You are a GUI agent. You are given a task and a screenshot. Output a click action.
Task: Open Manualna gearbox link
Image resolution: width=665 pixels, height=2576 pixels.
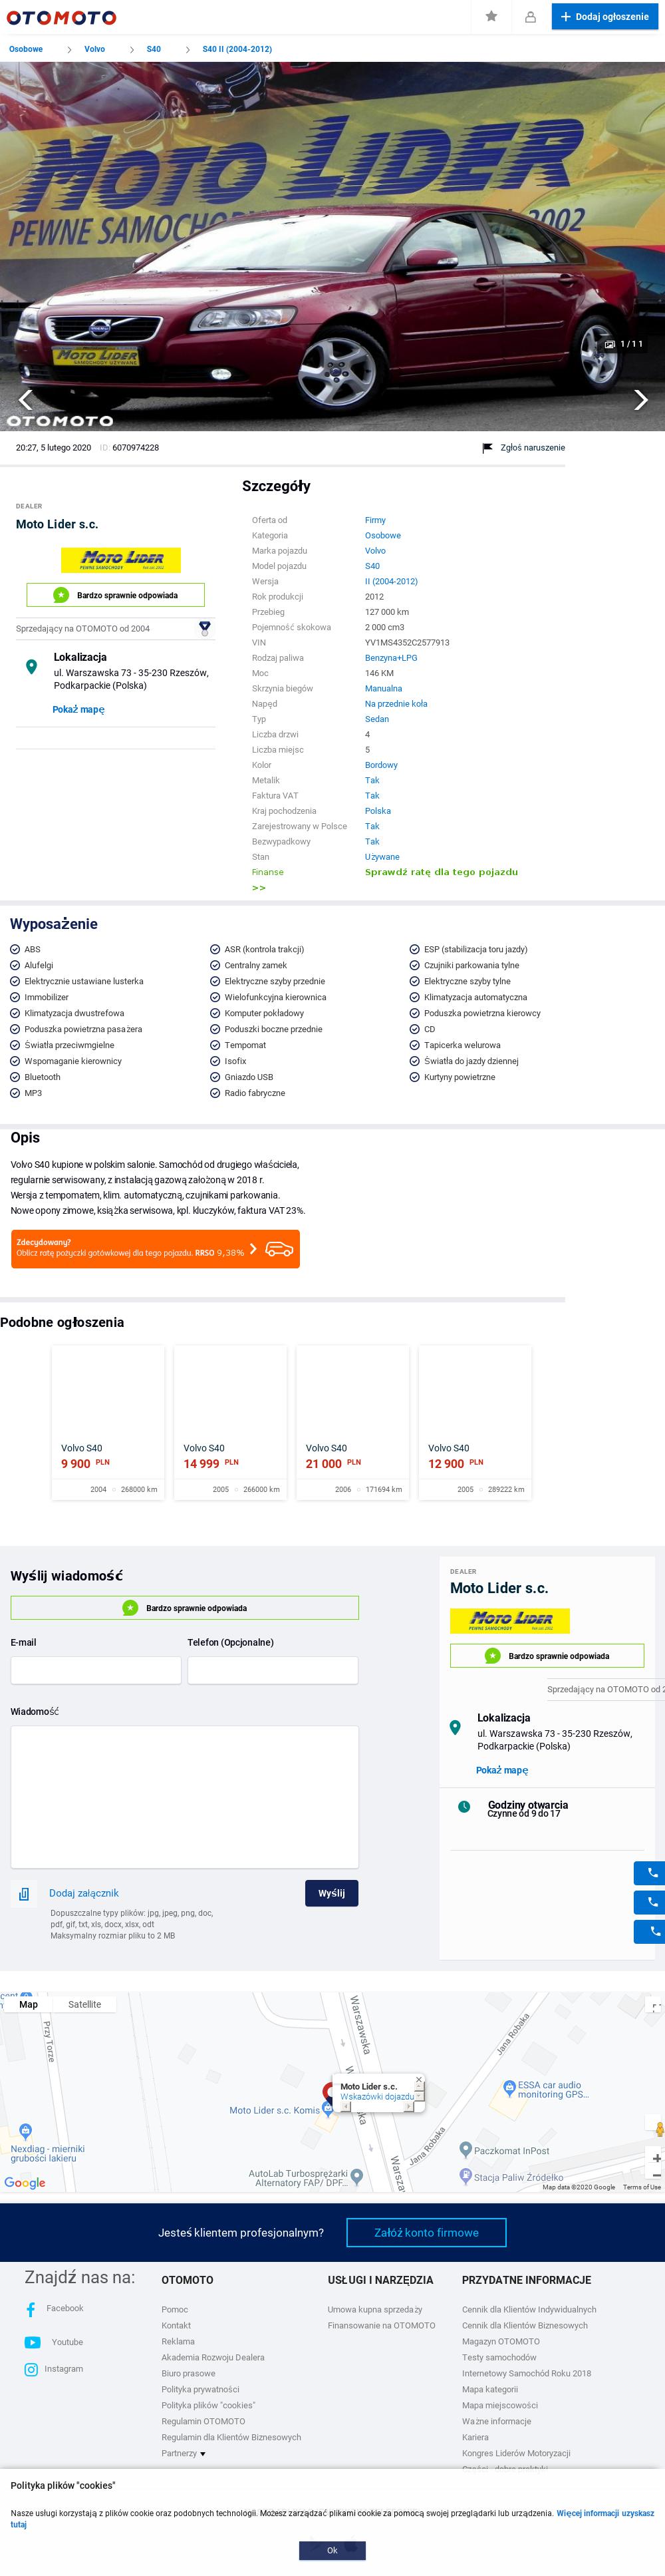click(383, 688)
